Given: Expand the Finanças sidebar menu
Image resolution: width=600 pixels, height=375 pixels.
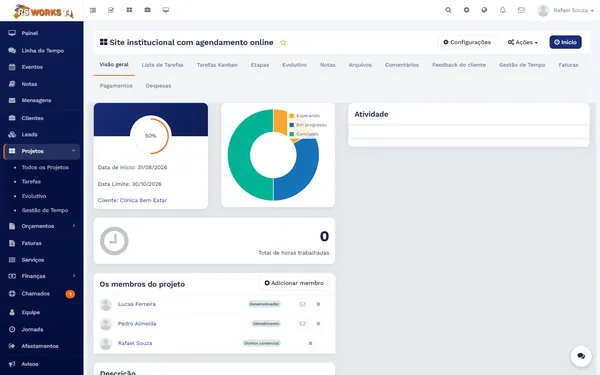Looking at the screenshot, I should (42, 276).
